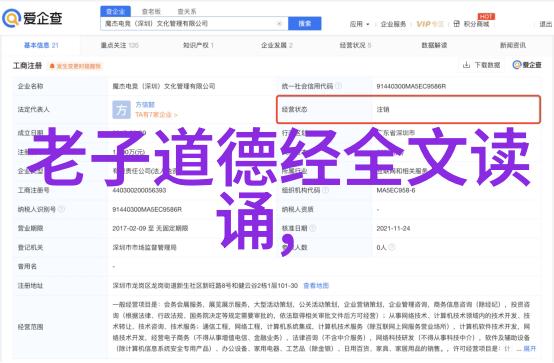Click help icon next to 组织机构代码

point(325,190)
